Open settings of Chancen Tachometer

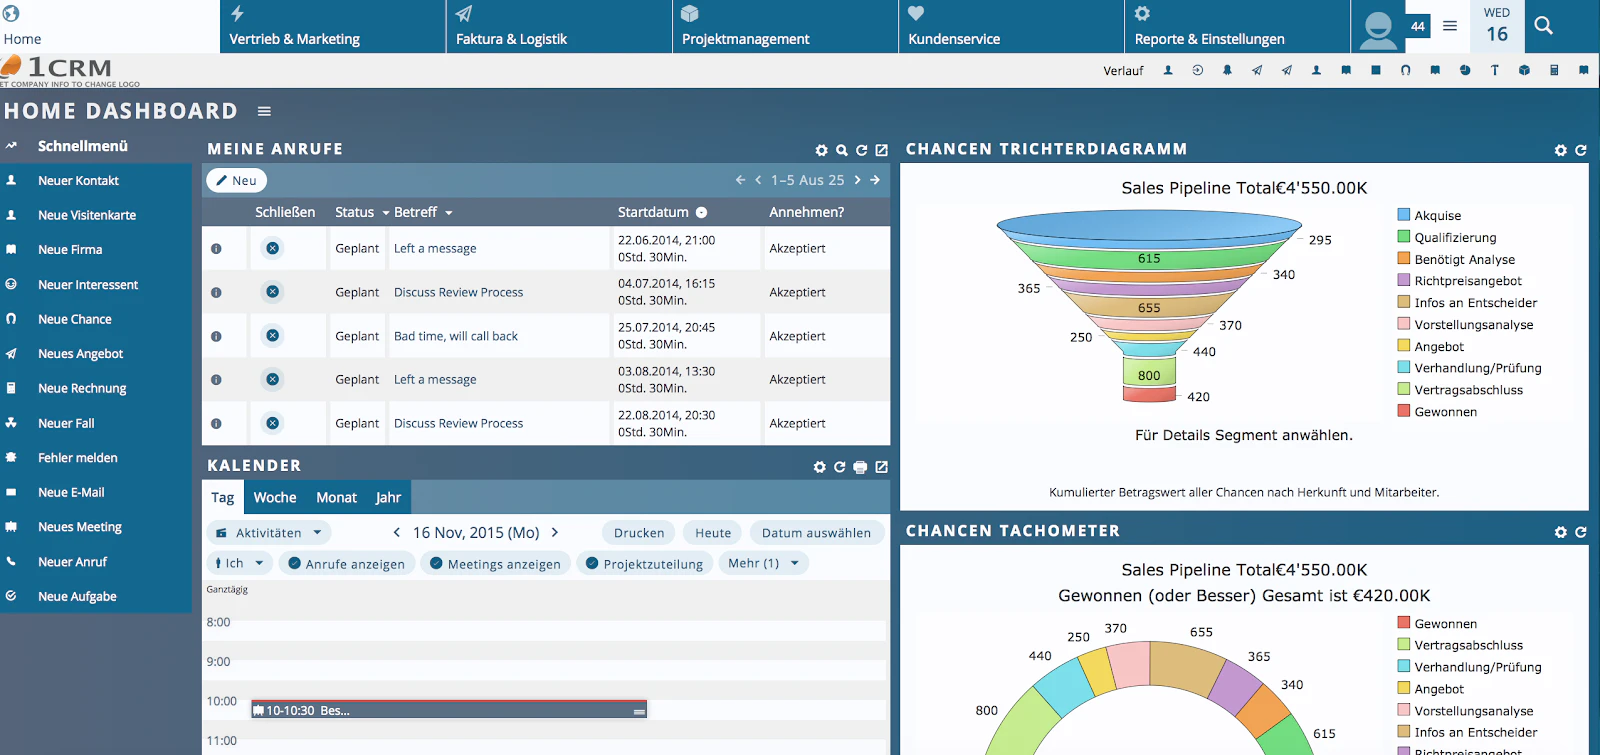coord(1561,532)
